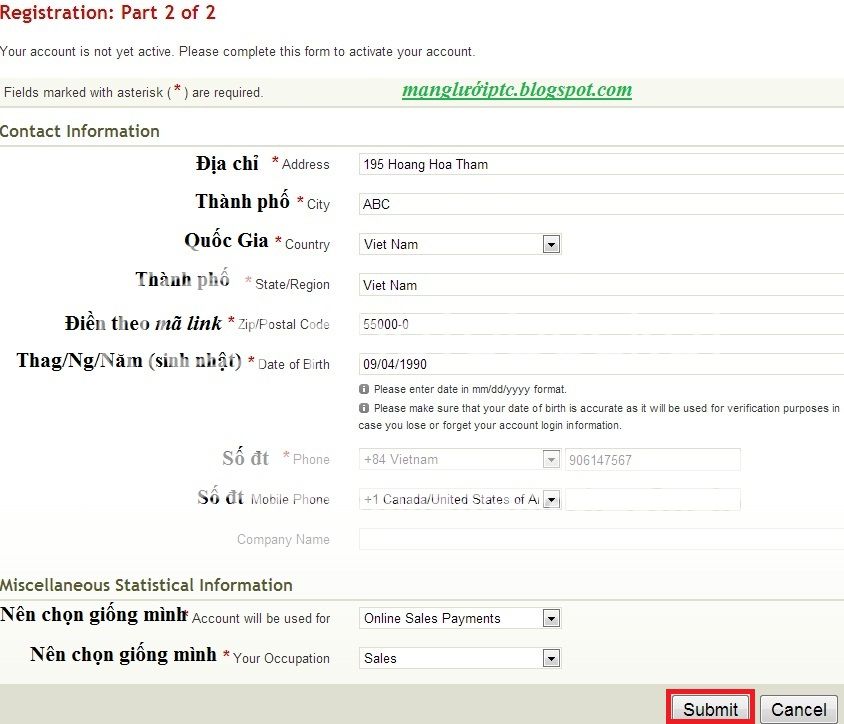844x724 pixels.
Task: Click the Phone number field showing 906147567
Action: [x=652, y=460]
